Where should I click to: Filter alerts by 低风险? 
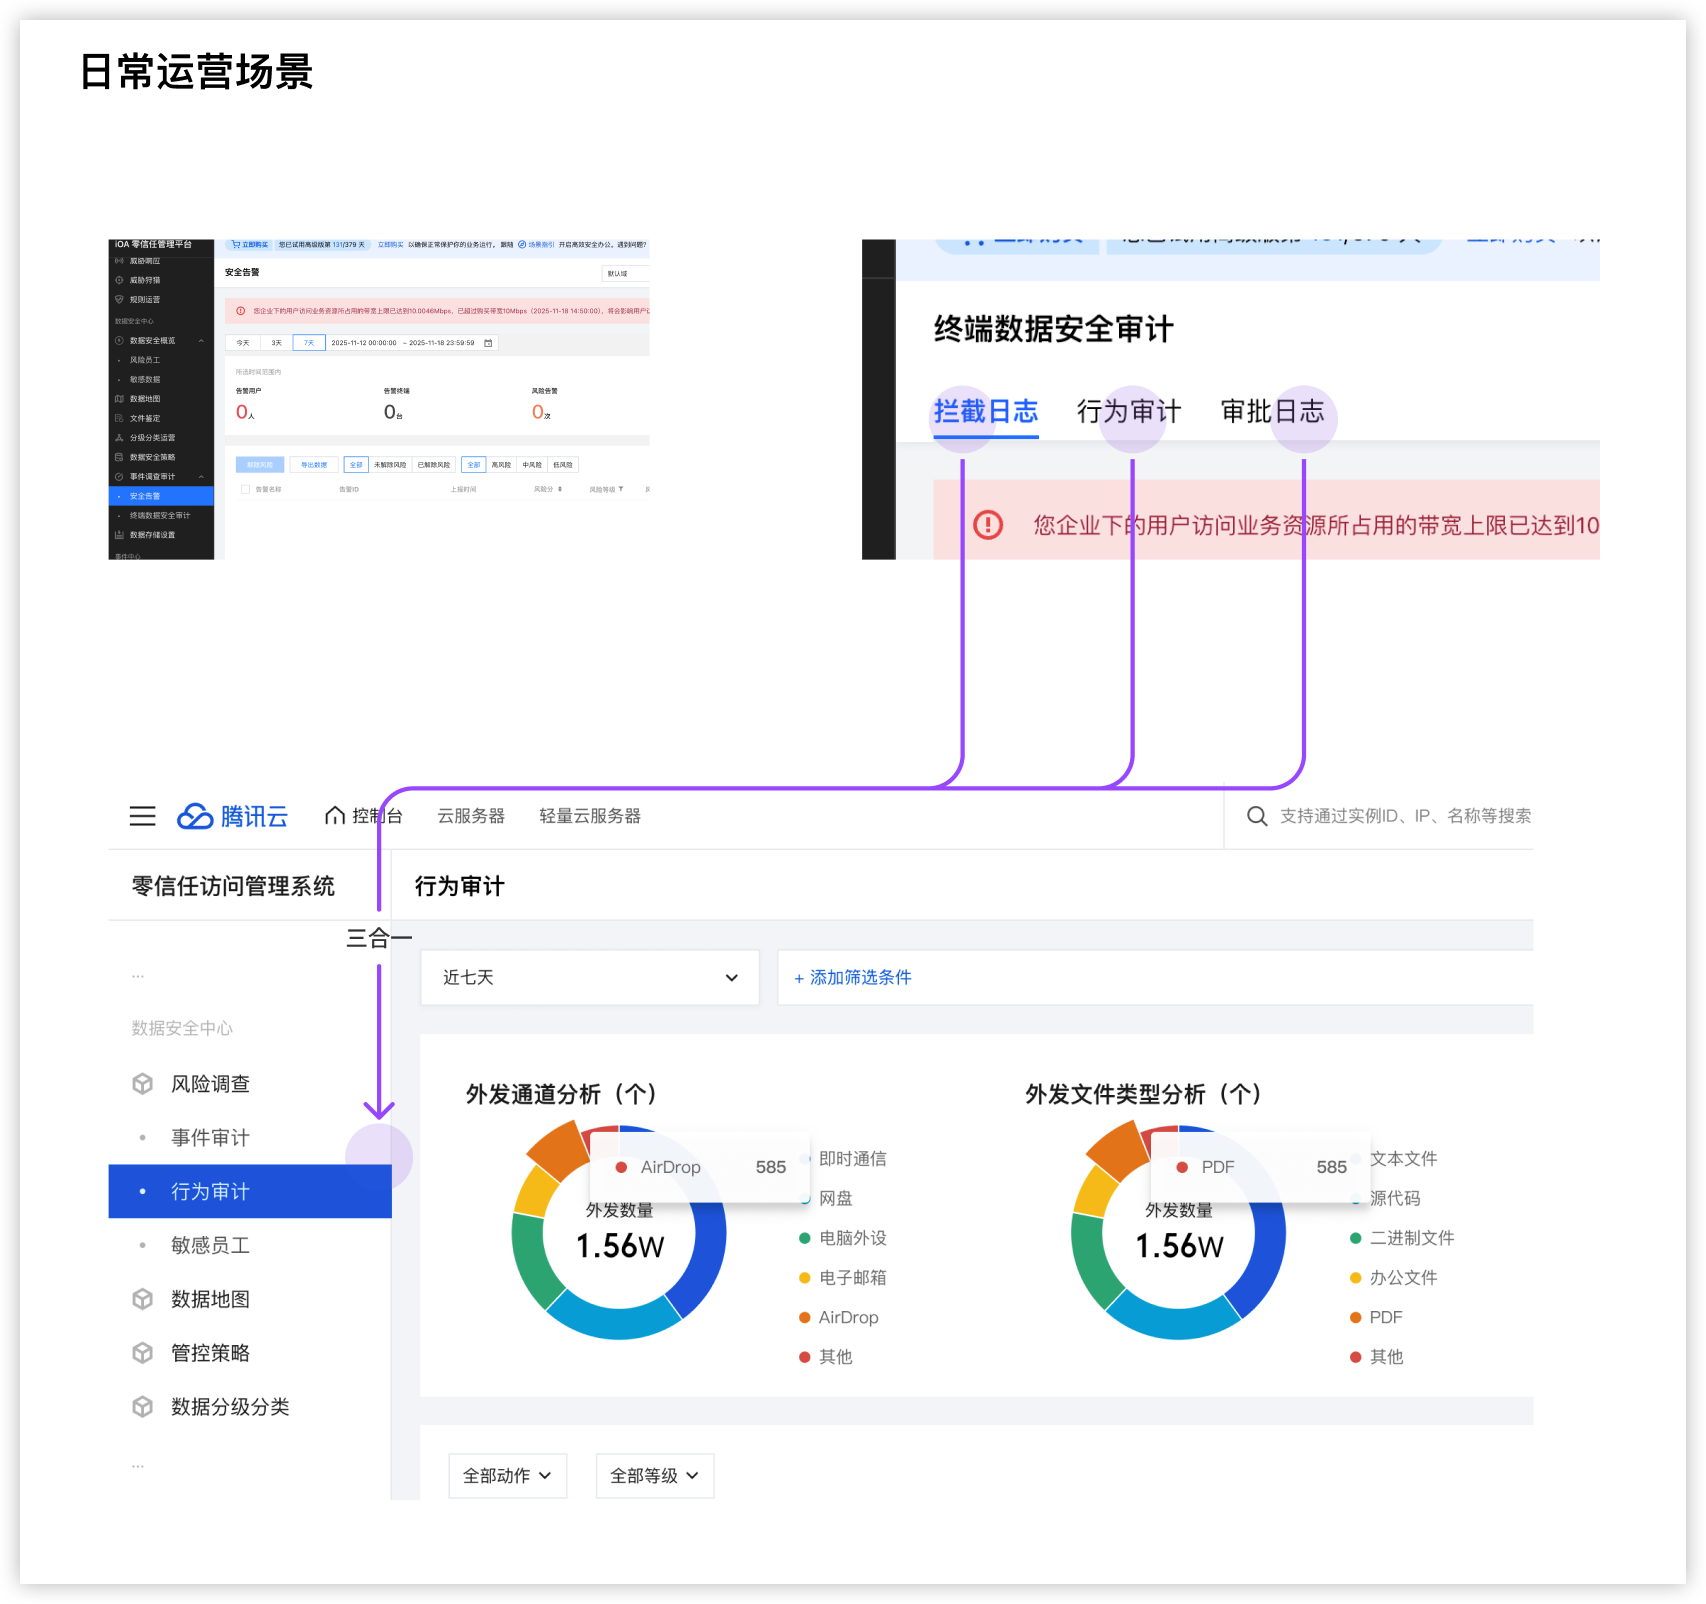pyautogui.click(x=563, y=465)
